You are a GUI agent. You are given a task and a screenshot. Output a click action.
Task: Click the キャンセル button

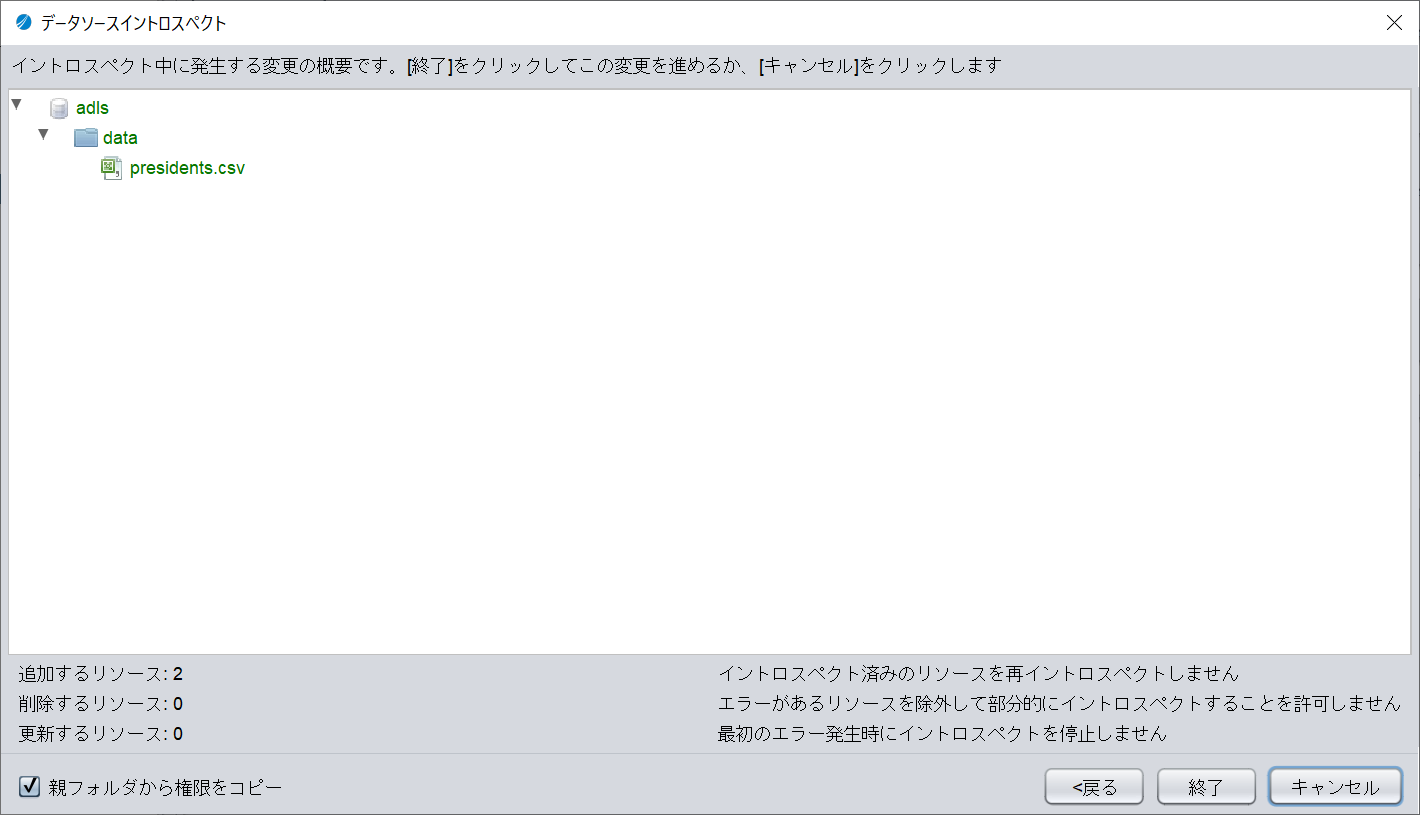pyautogui.click(x=1335, y=787)
